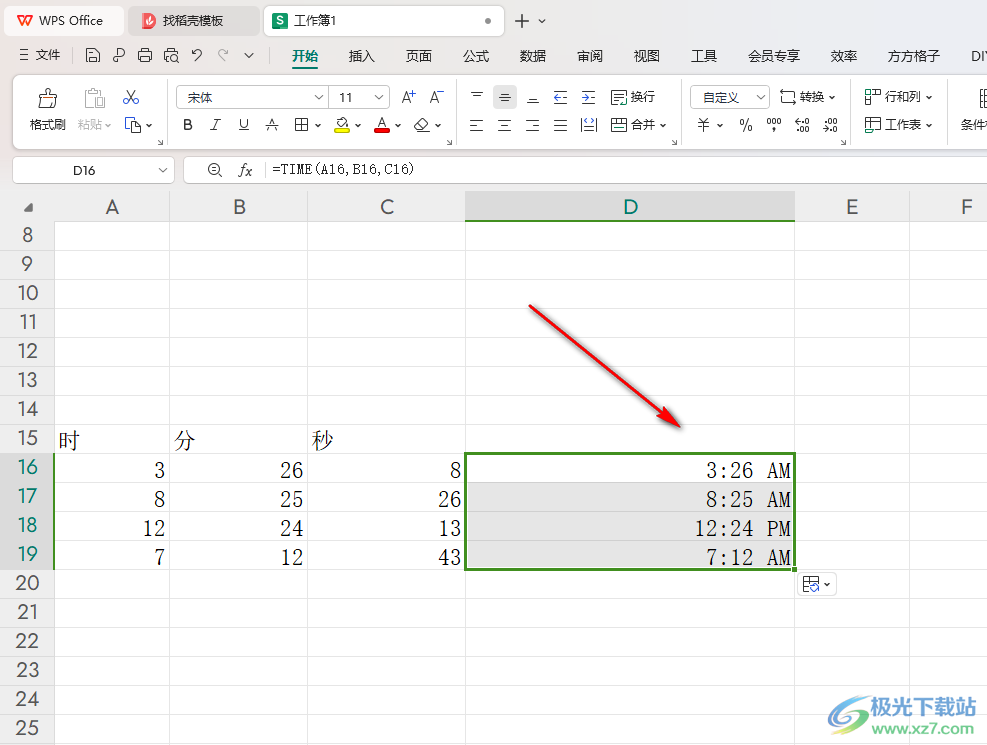Click the Copy icon

point(133,125)
